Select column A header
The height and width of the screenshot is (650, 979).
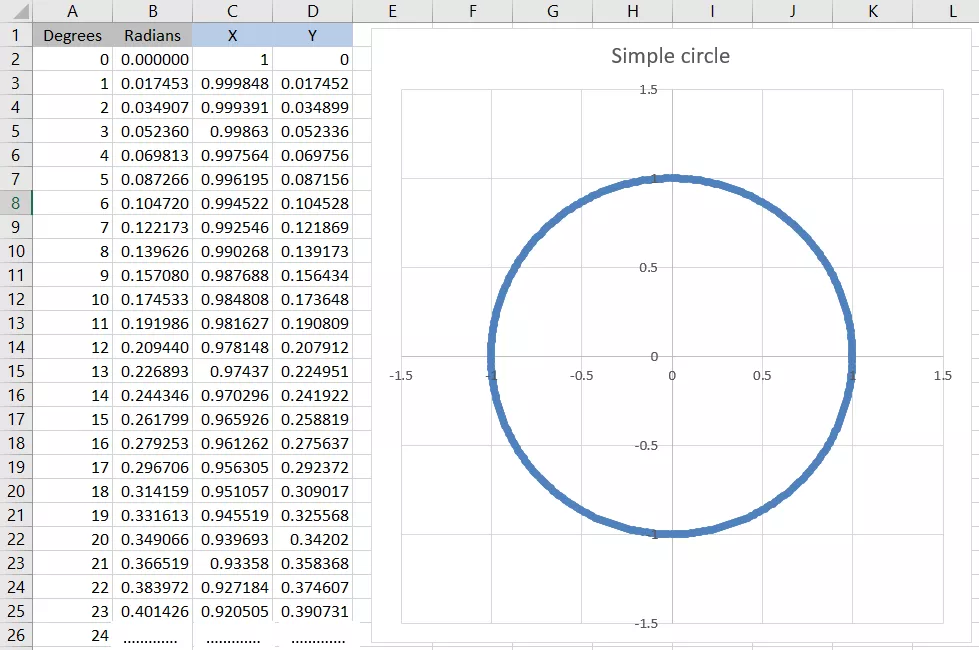pyautogui.click(x=72, y=11)
